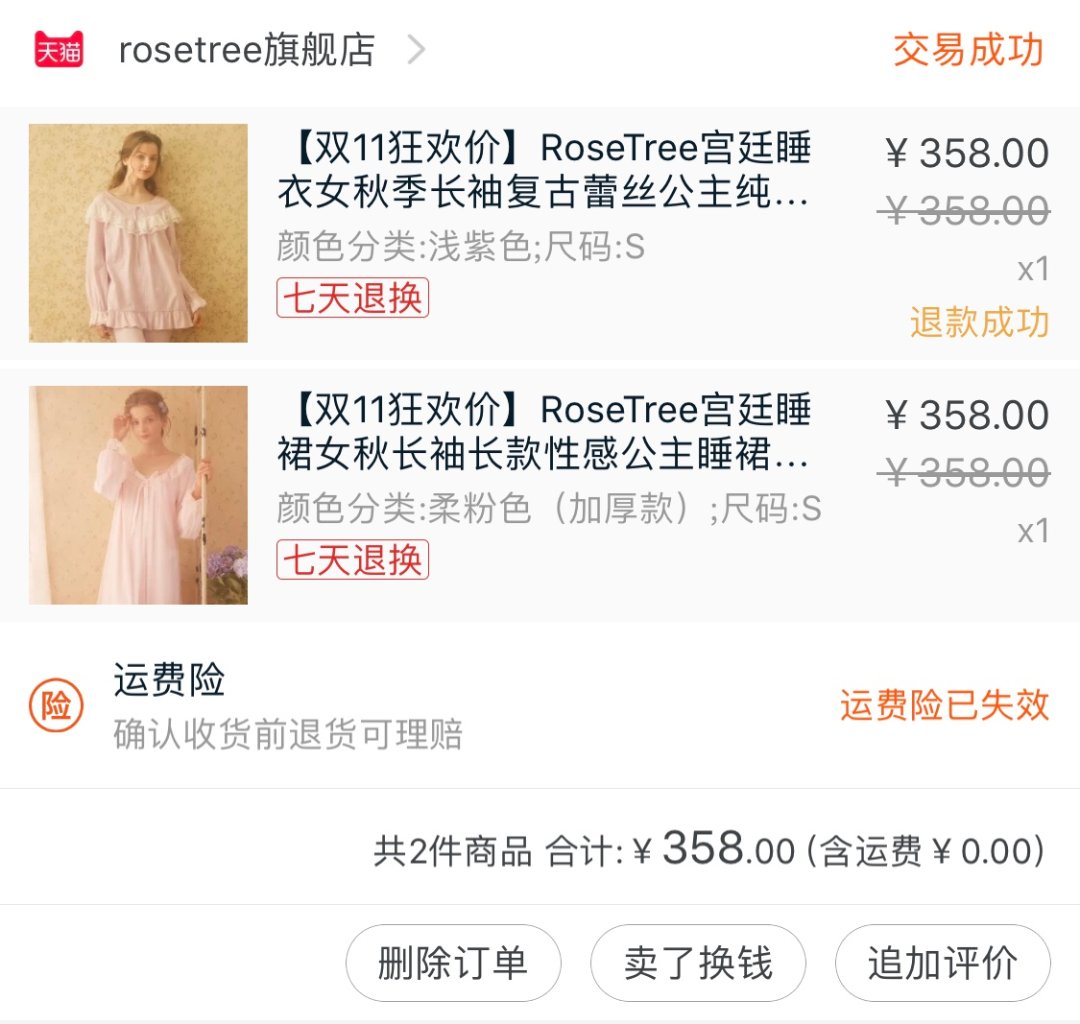The image size is (1080, 1024).
Task: Click second item's 柔粉色（加厚款）spec line
Action: pyautogui.click(x=549, y=509)
